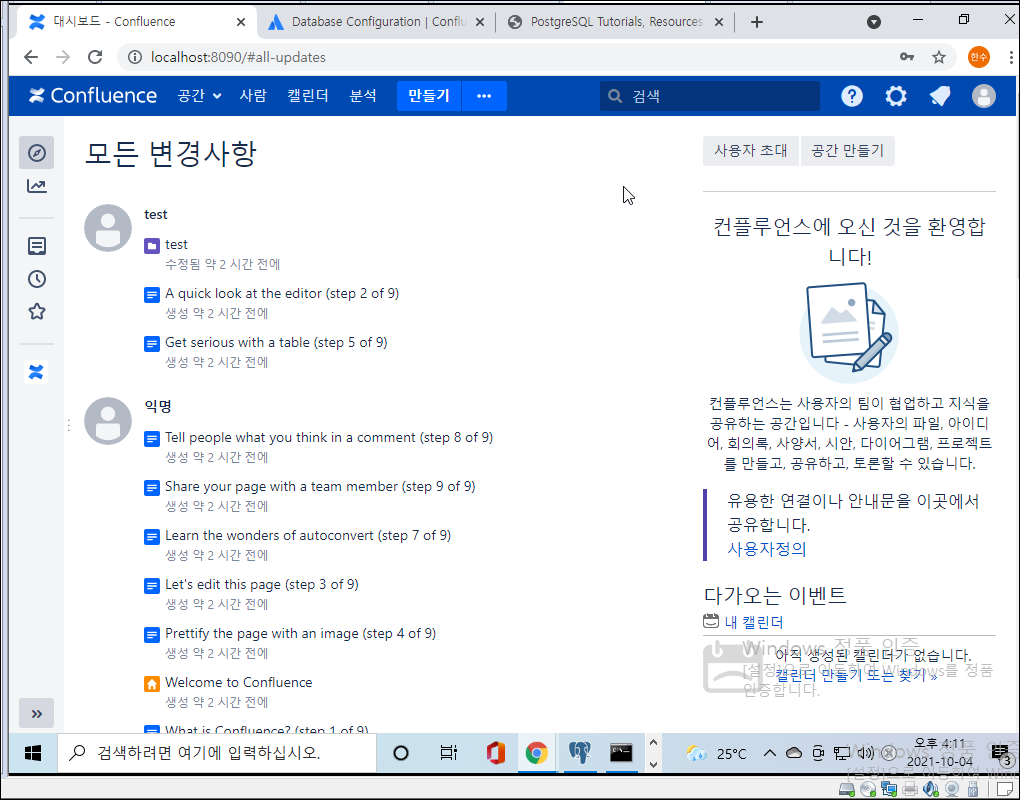Open the 캘린더 calendar menu item

(x=308, y=96)
